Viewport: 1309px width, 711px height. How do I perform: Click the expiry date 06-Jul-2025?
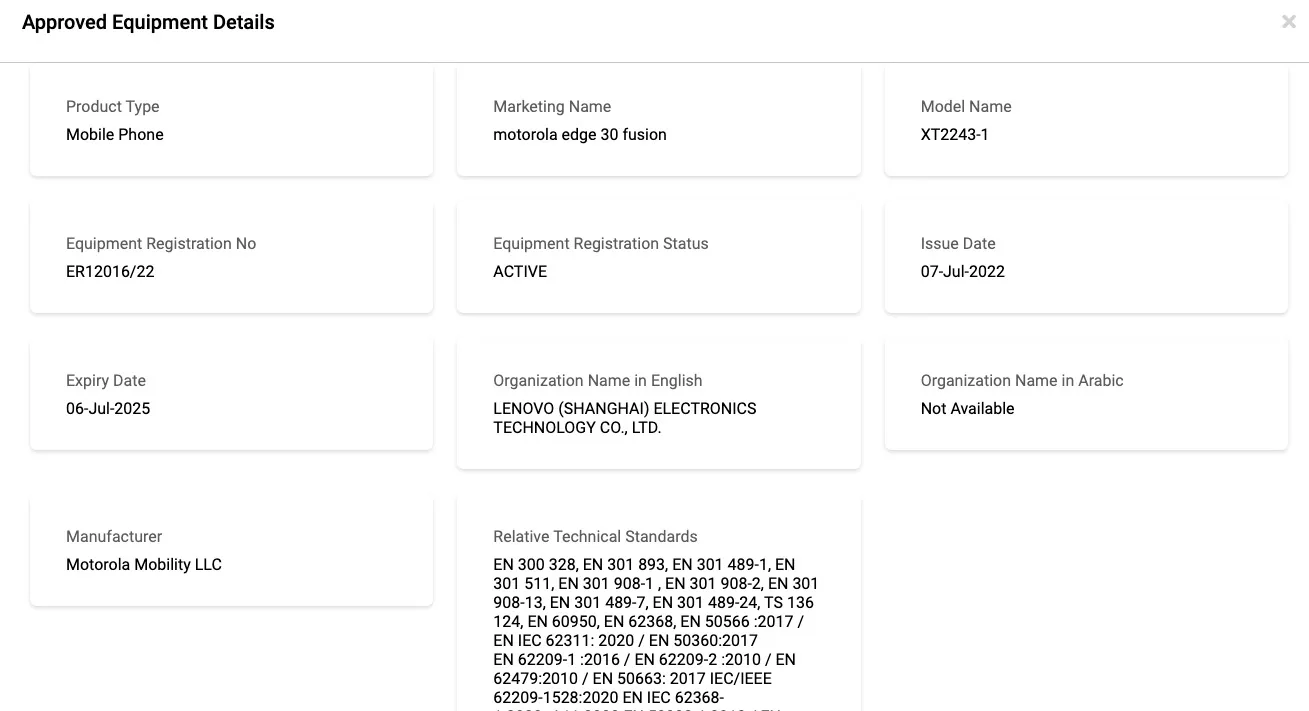click(108, 408)
